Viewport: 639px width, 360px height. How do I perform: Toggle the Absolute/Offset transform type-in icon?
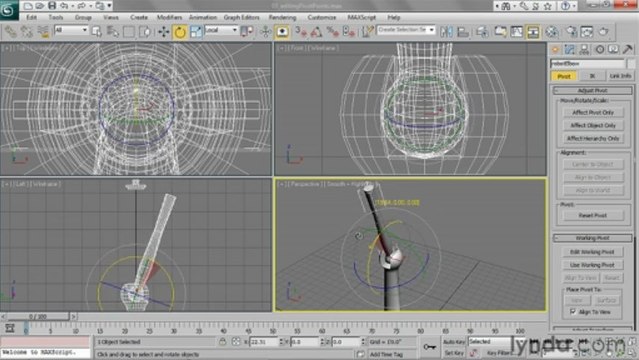[x=236, y=342]
